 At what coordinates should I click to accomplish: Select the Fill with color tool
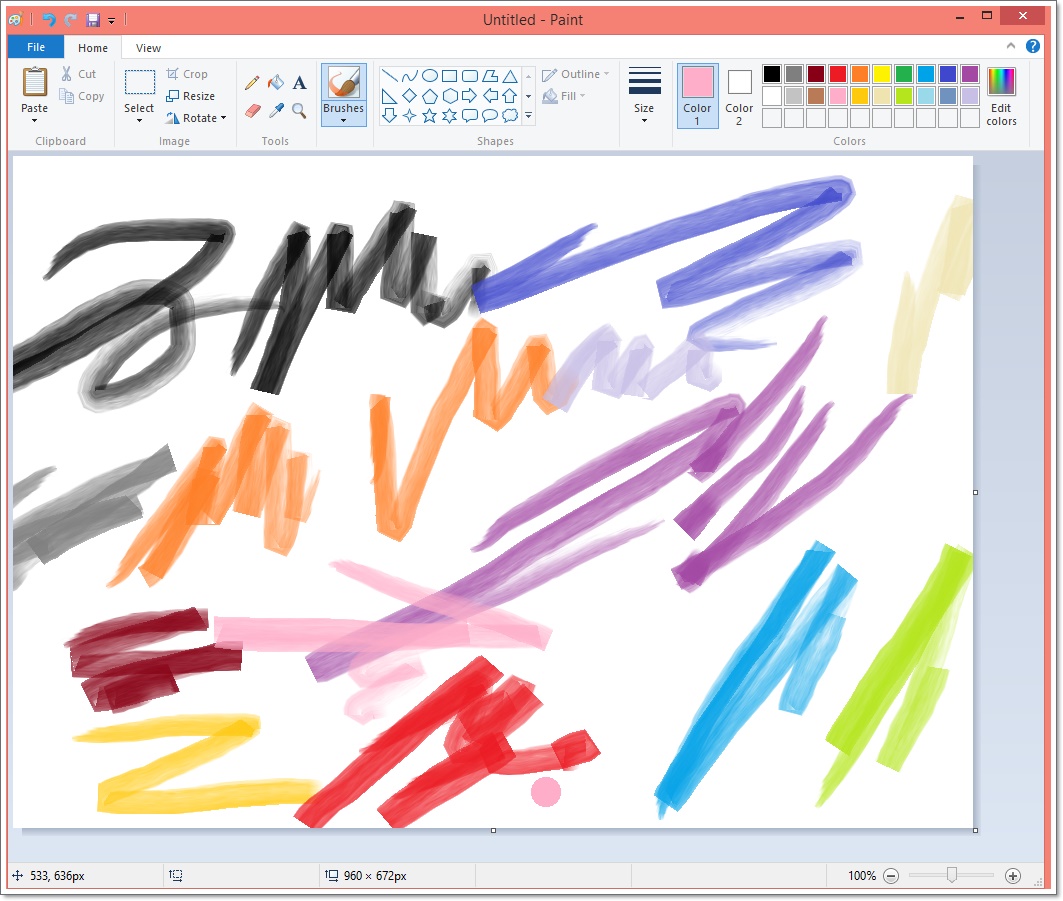tap(274, 82)
